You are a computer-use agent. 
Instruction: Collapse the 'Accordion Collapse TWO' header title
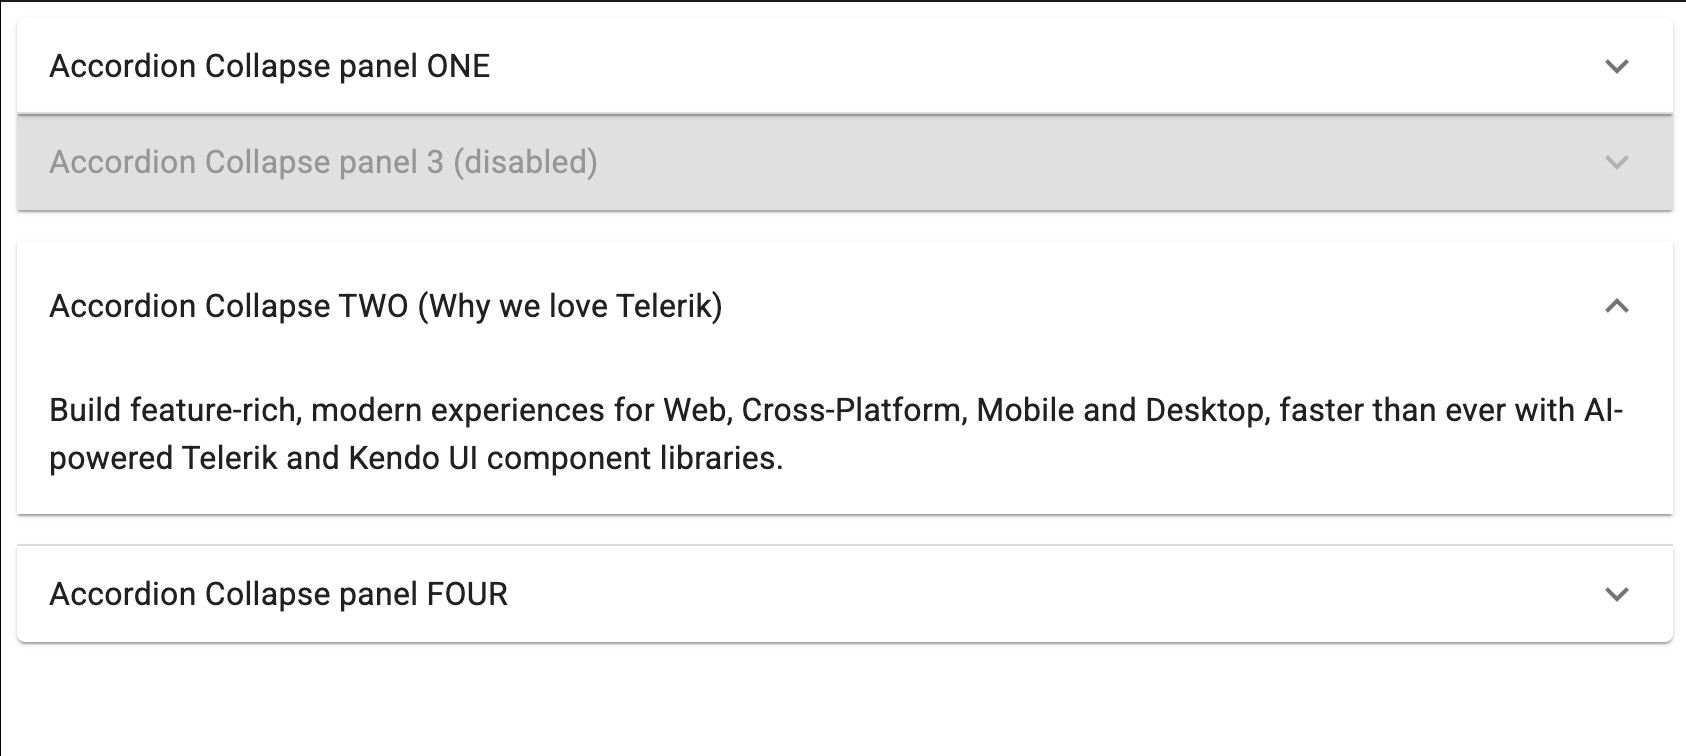click(385, 306)
